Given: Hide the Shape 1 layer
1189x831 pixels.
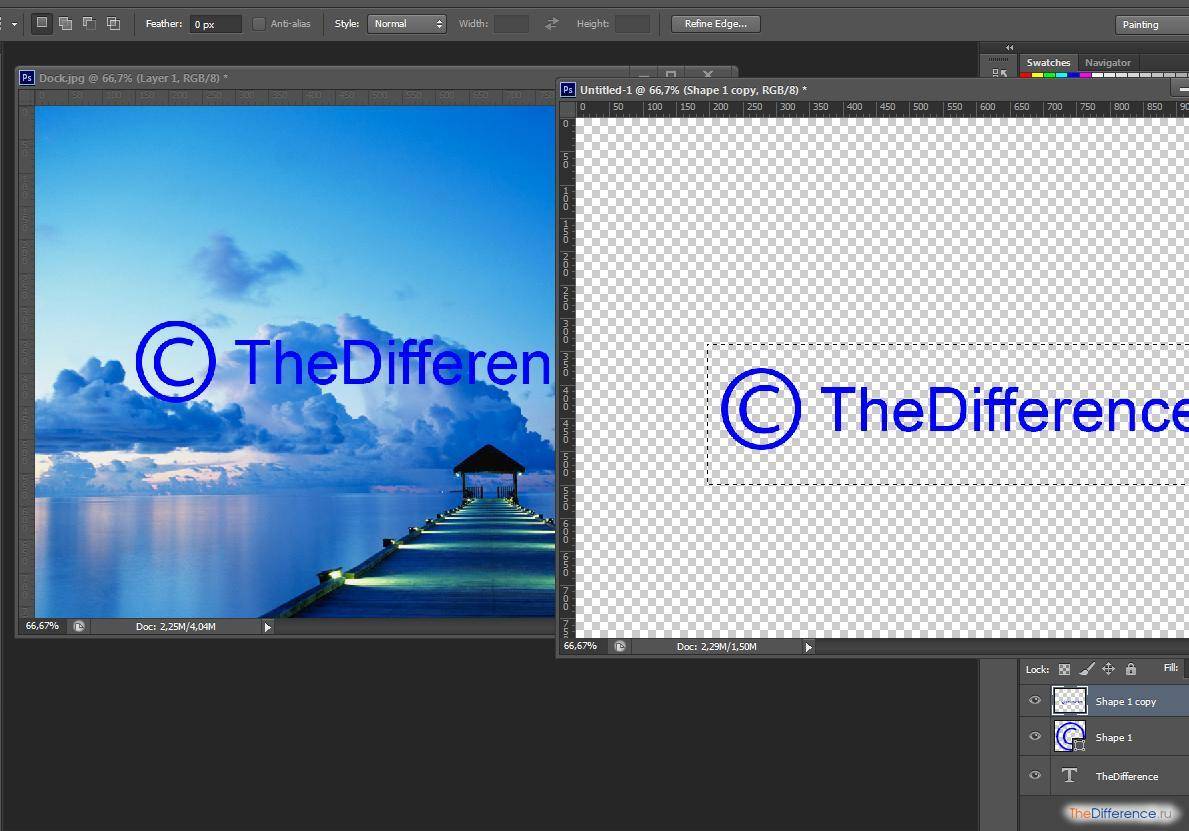Looking at the screenshot, I should pos(1035,736).
